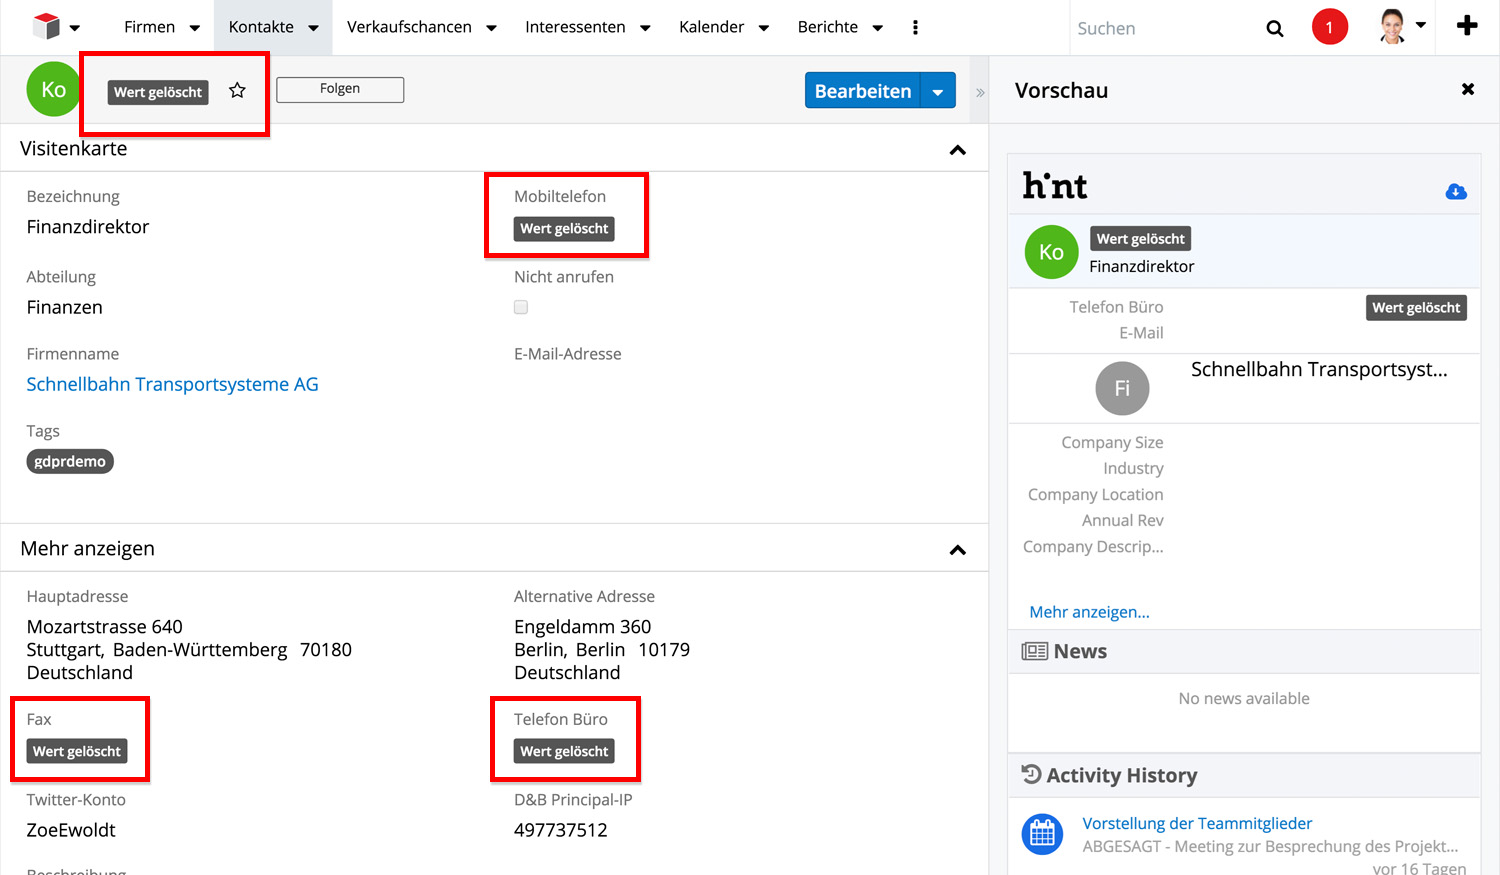1500x875 pixels.
Task: Open the Firmen module tab
Action: [x=149, y=27]
